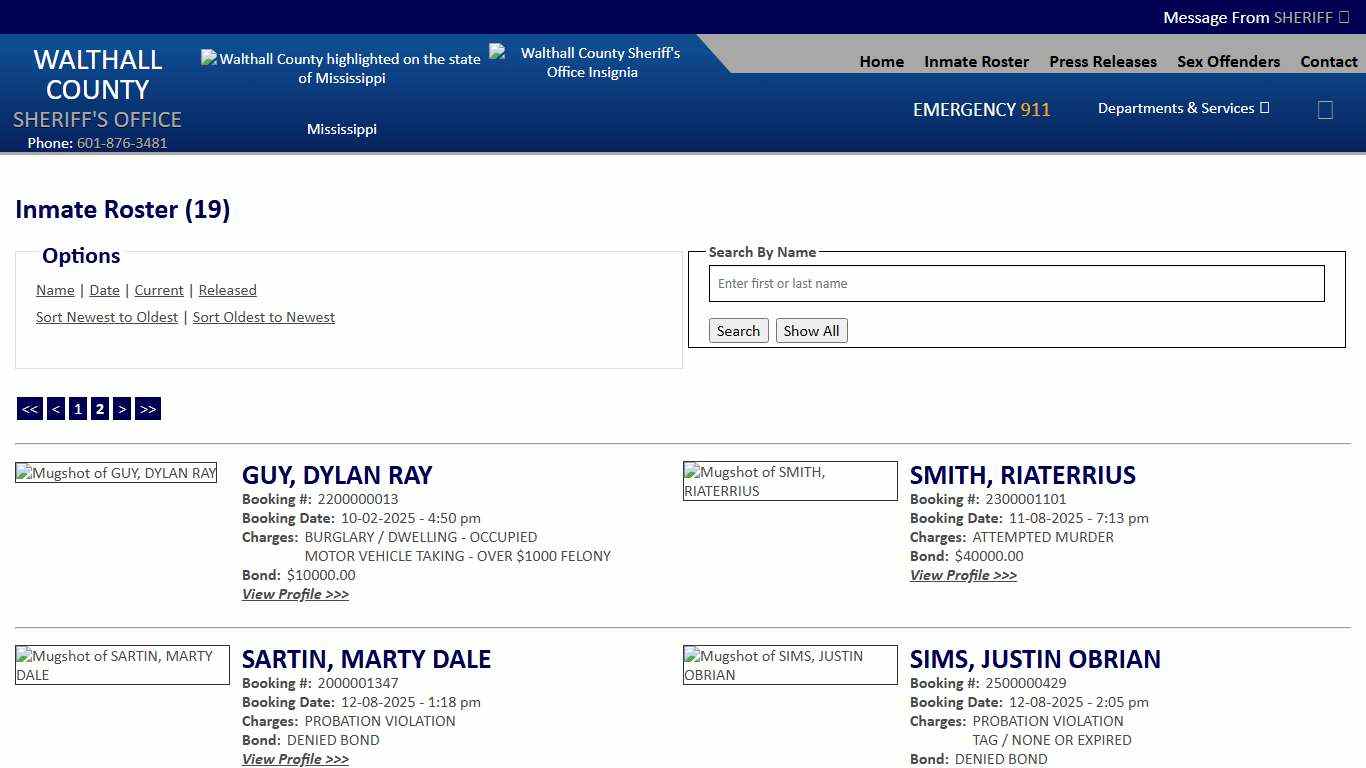Go to the first page with double-arrow button
Image resolution: width=1366 pixels, height=768 pixels.
coord(29,408)
